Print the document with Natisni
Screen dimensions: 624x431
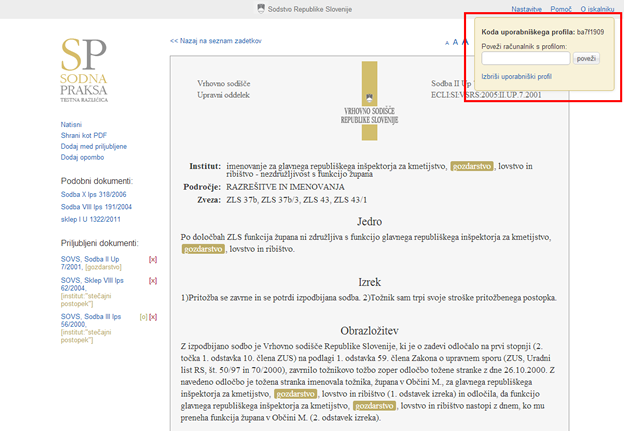(71, 125)
